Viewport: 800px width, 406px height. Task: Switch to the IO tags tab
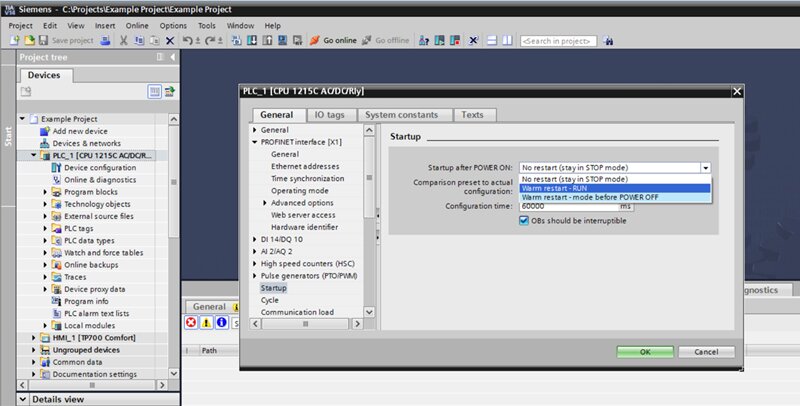point(330,115)
